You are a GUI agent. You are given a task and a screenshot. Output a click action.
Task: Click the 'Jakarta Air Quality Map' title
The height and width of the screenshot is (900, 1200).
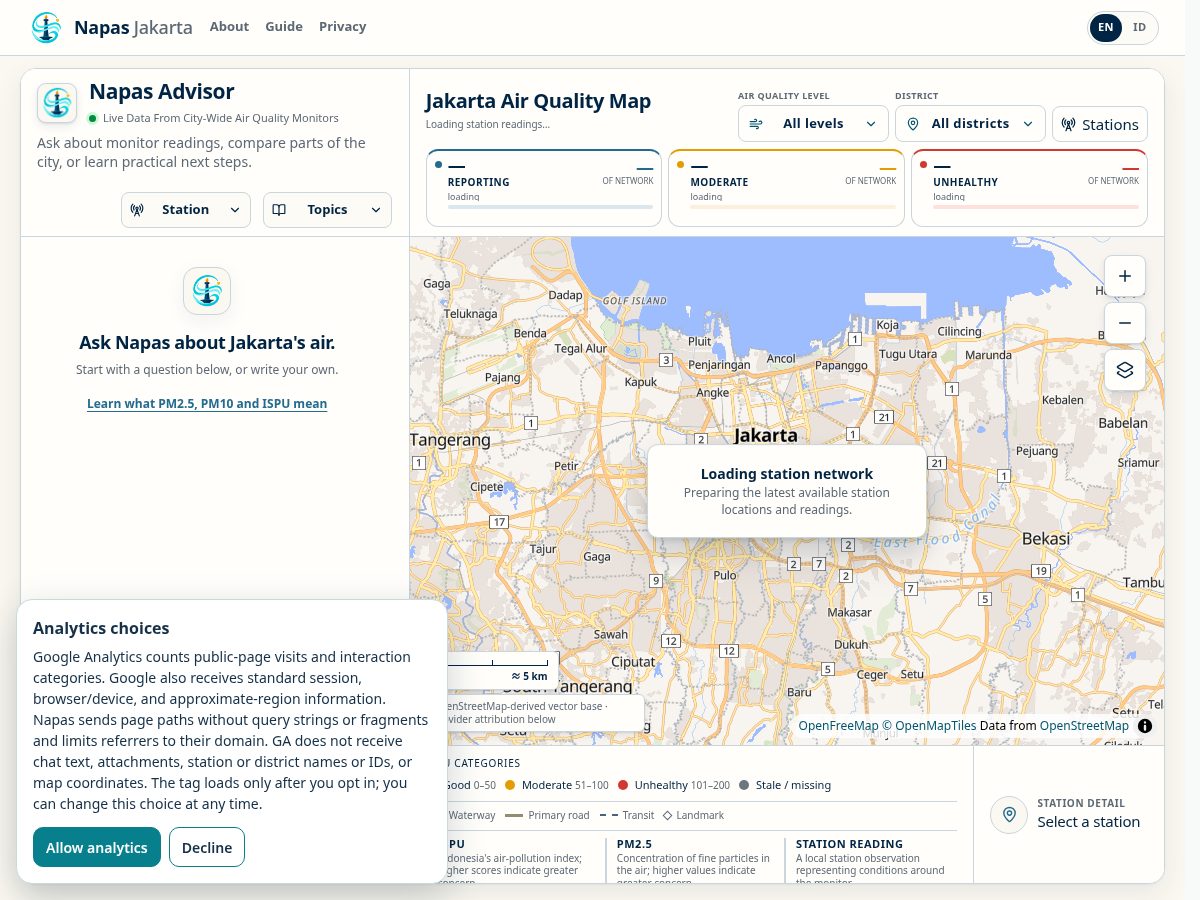click(538, 101)
